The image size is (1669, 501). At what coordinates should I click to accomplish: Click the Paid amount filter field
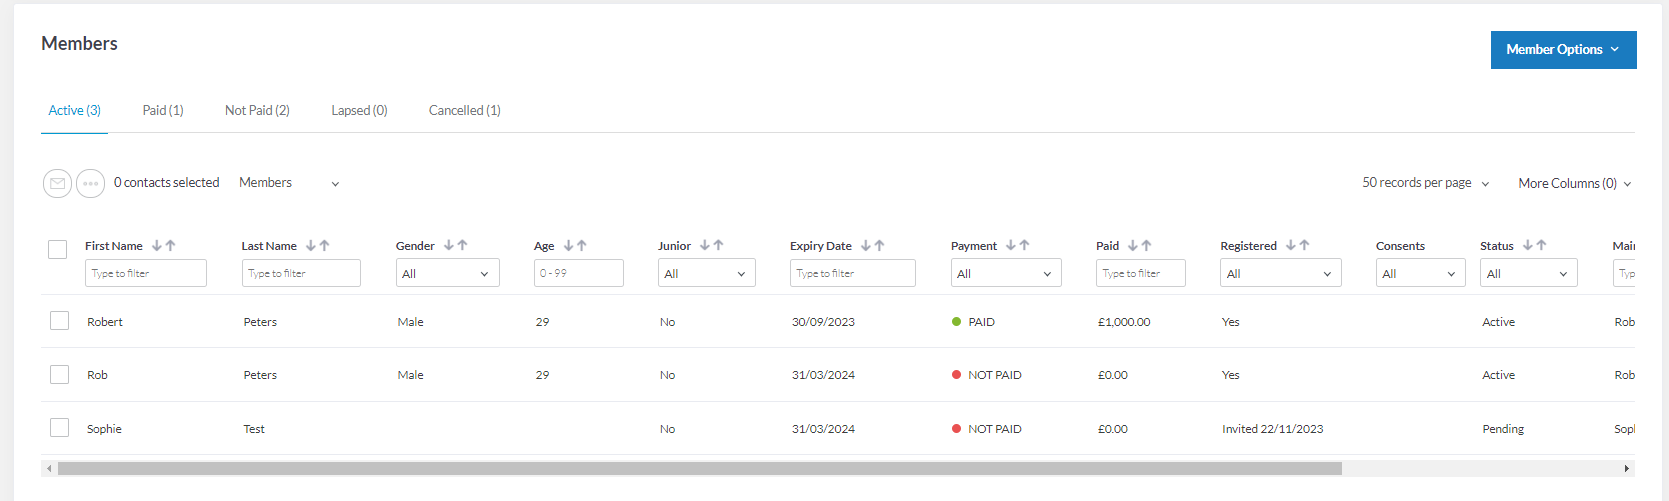point(1141,273)
